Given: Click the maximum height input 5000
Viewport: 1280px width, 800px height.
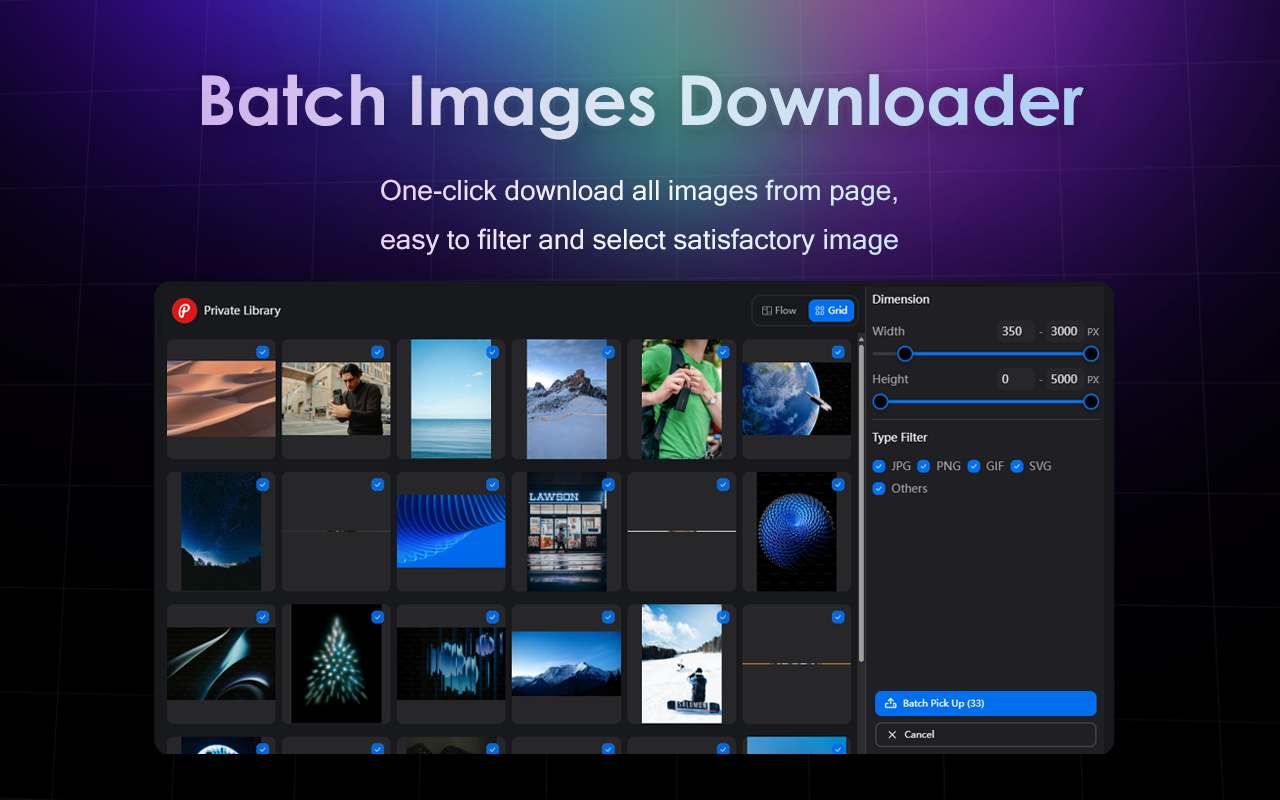Looking at the screenshot, I should tap(1065, 379).
